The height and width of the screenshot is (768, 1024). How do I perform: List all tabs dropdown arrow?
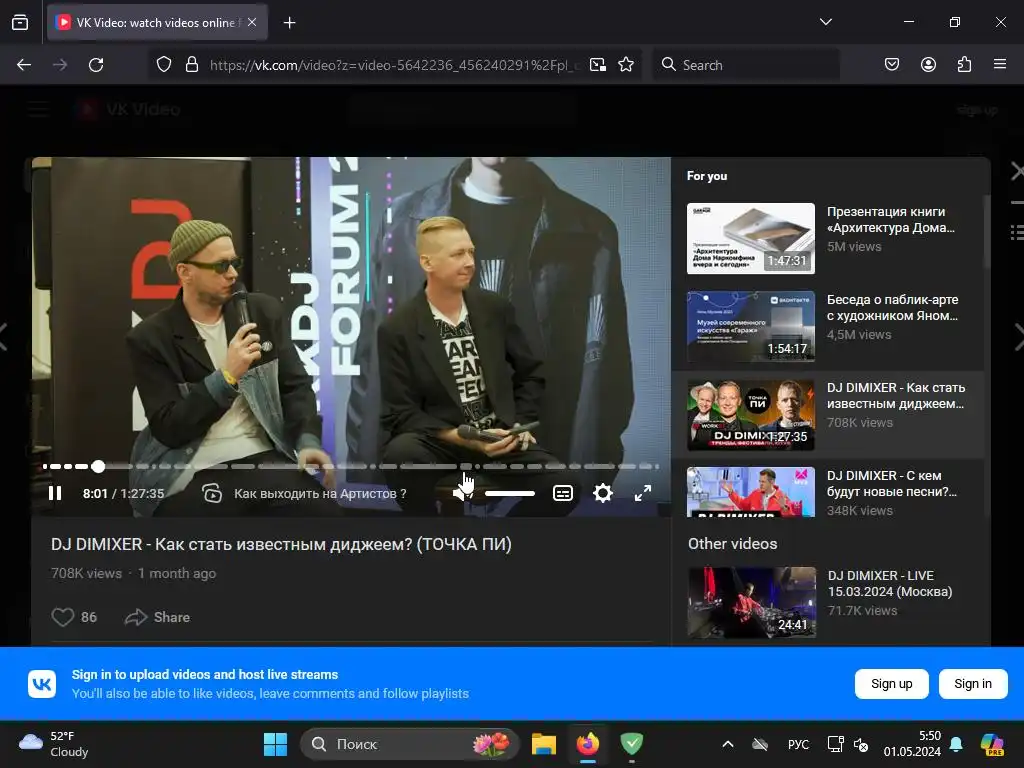[x=826, y=22]
